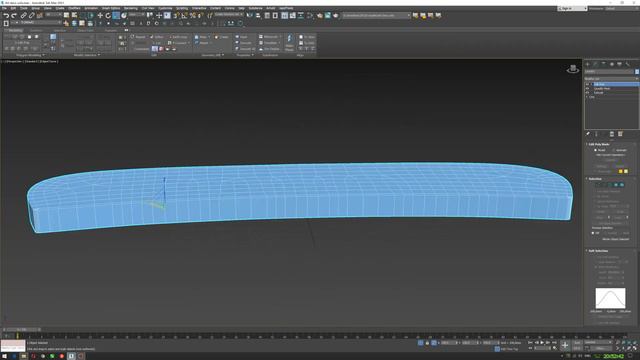Select the Unlink Selection tool

click(x=31, y=16)
